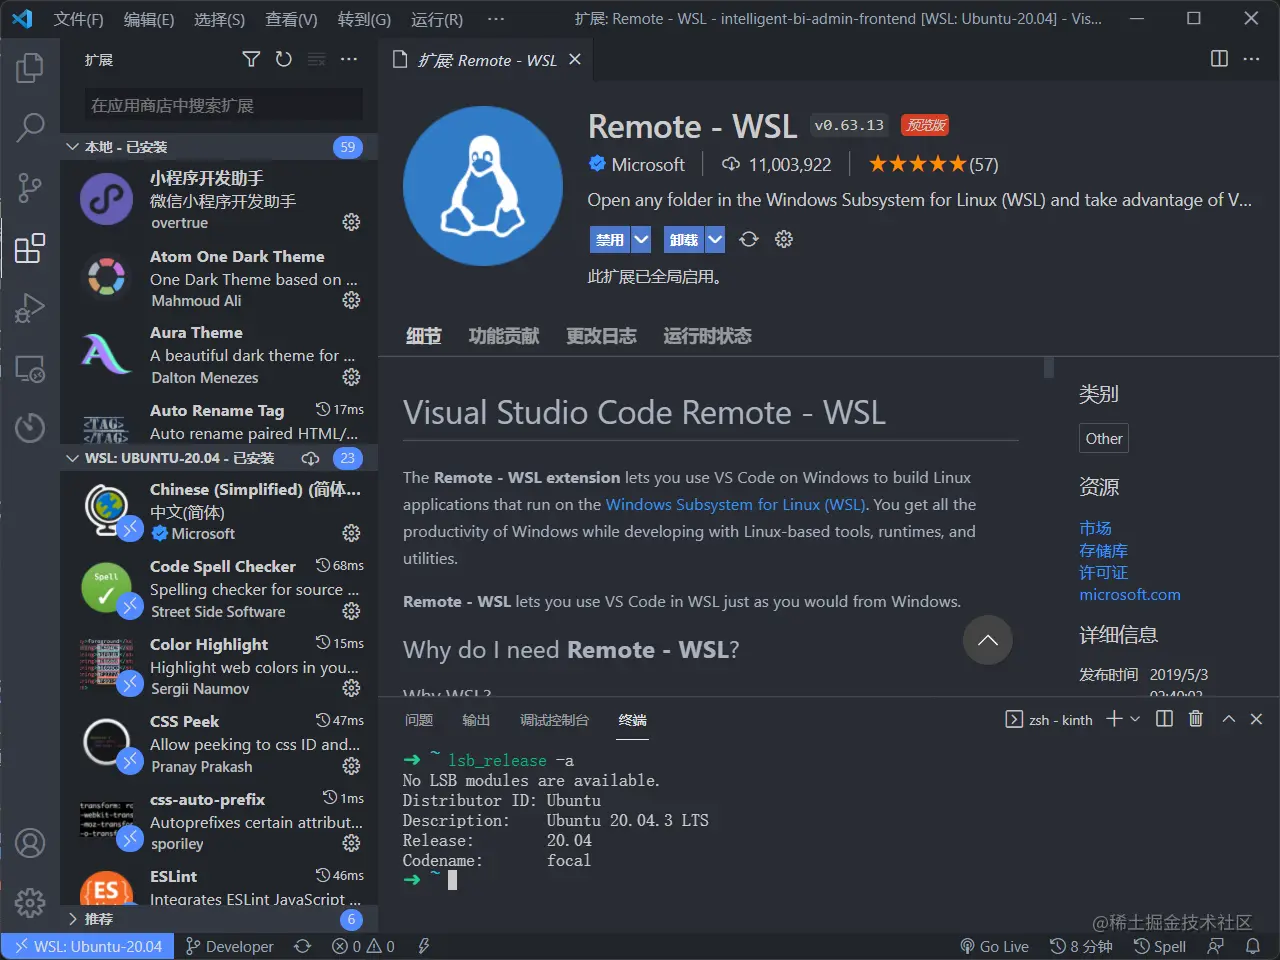
Task: Open manage gear for Atom One Dark Theme
Action: click(351, 300)
